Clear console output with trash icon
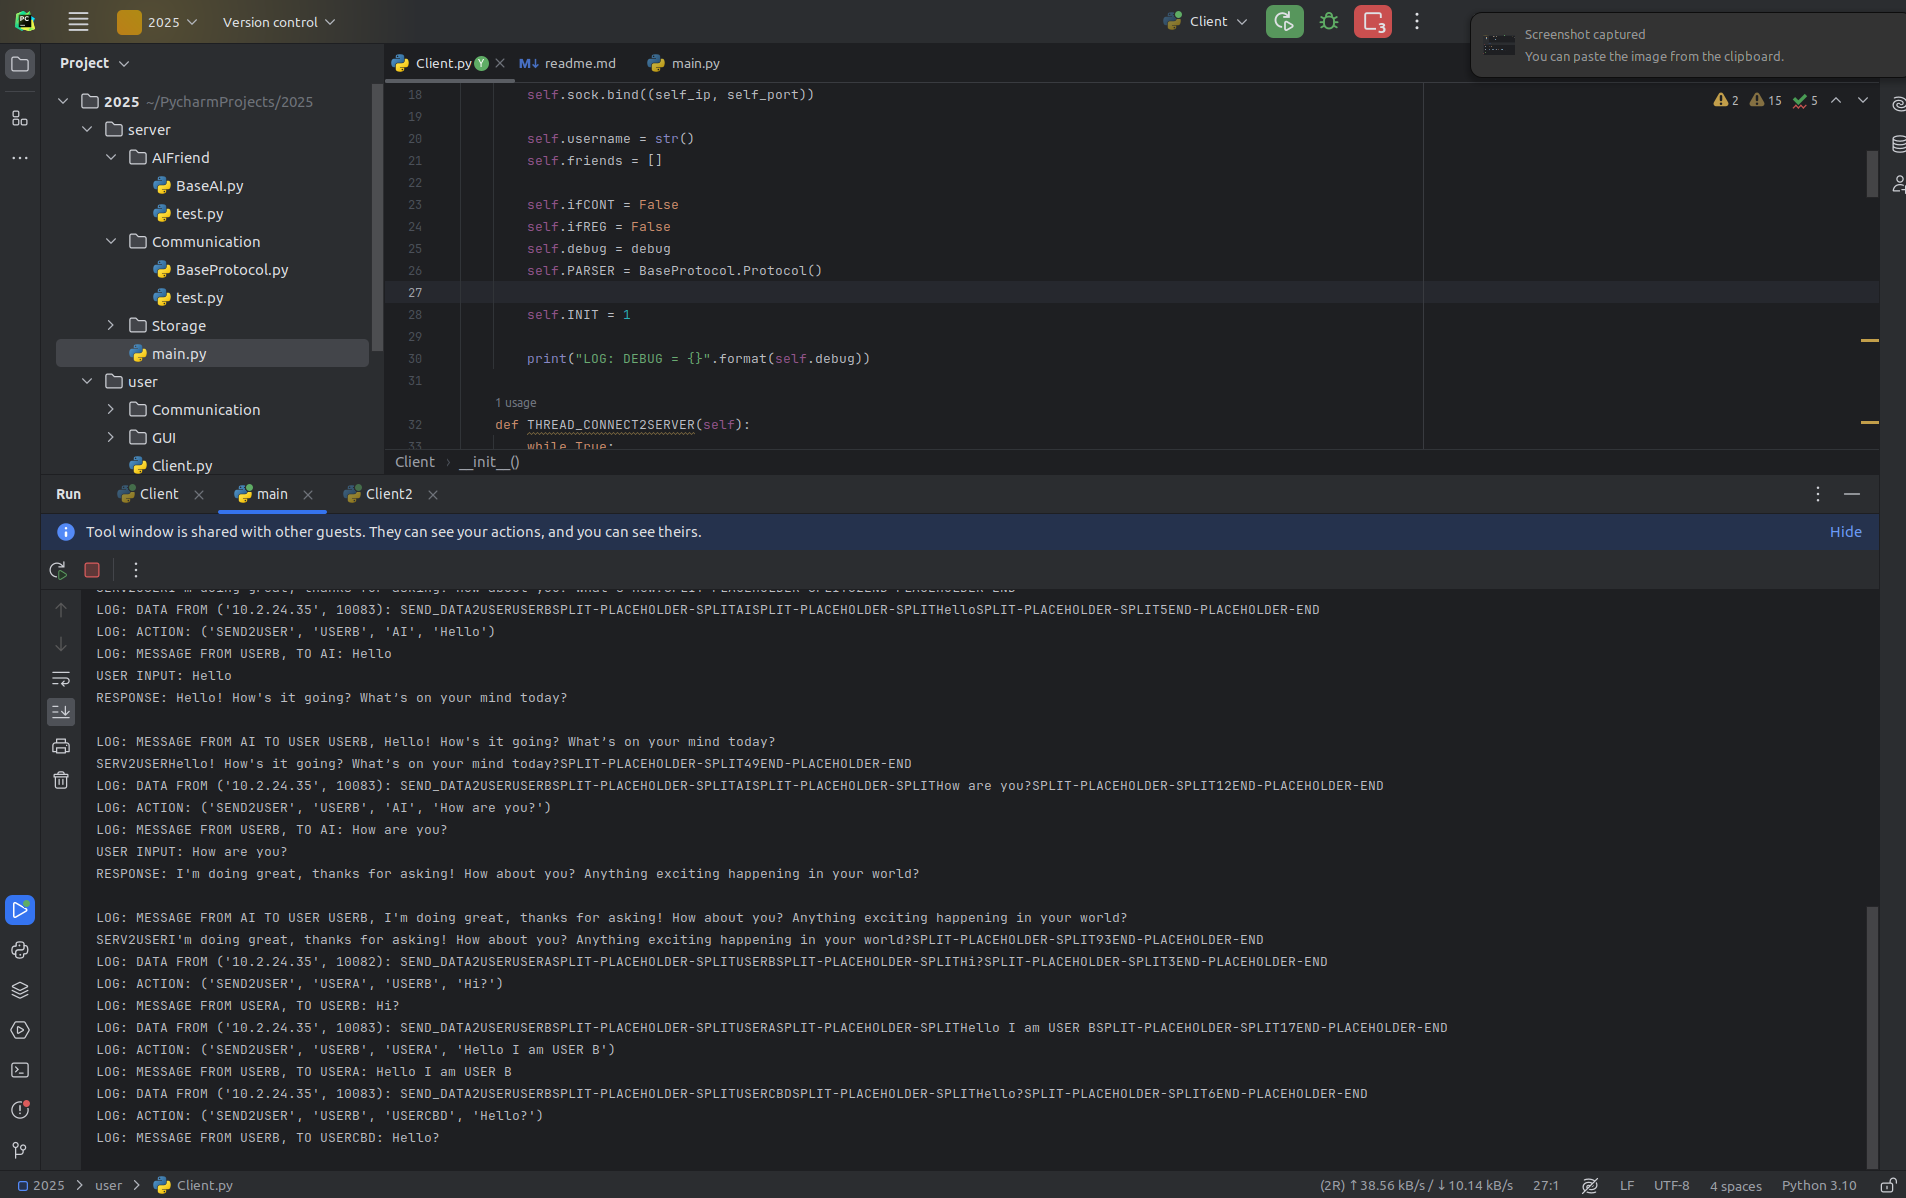 61,780
